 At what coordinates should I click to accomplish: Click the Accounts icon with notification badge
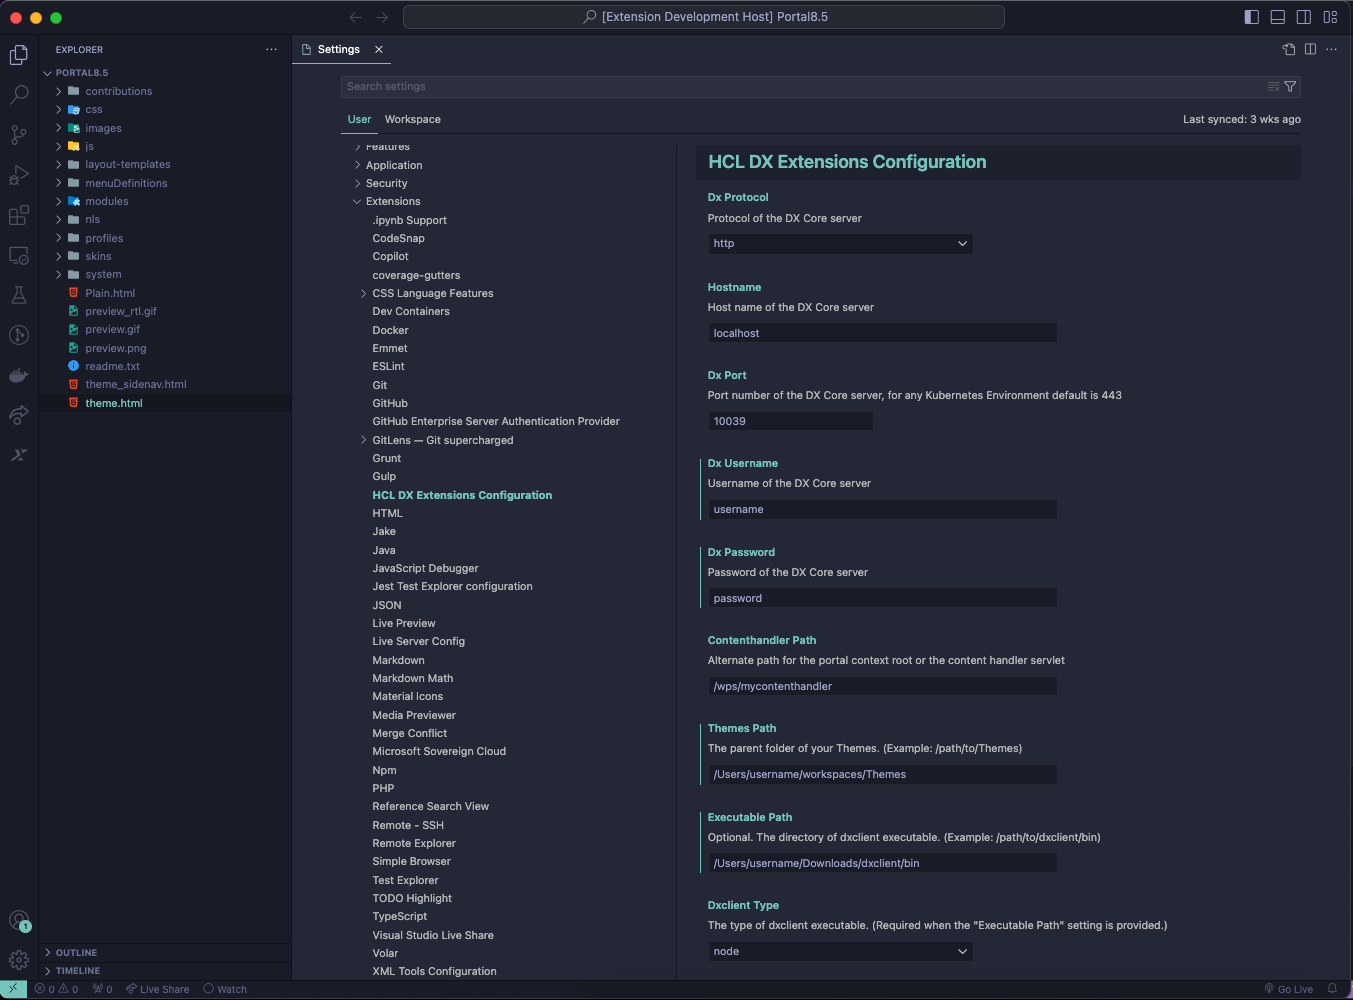[x=18, y=919]
